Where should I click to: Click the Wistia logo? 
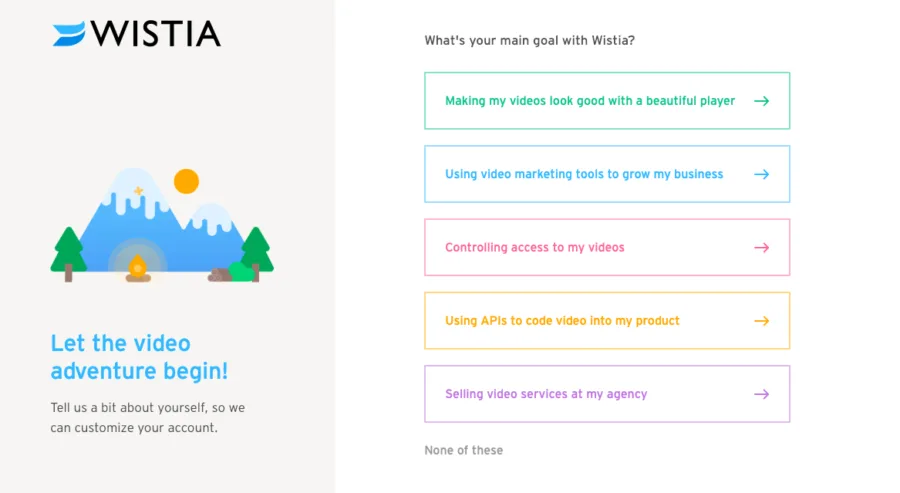point(136,34)
